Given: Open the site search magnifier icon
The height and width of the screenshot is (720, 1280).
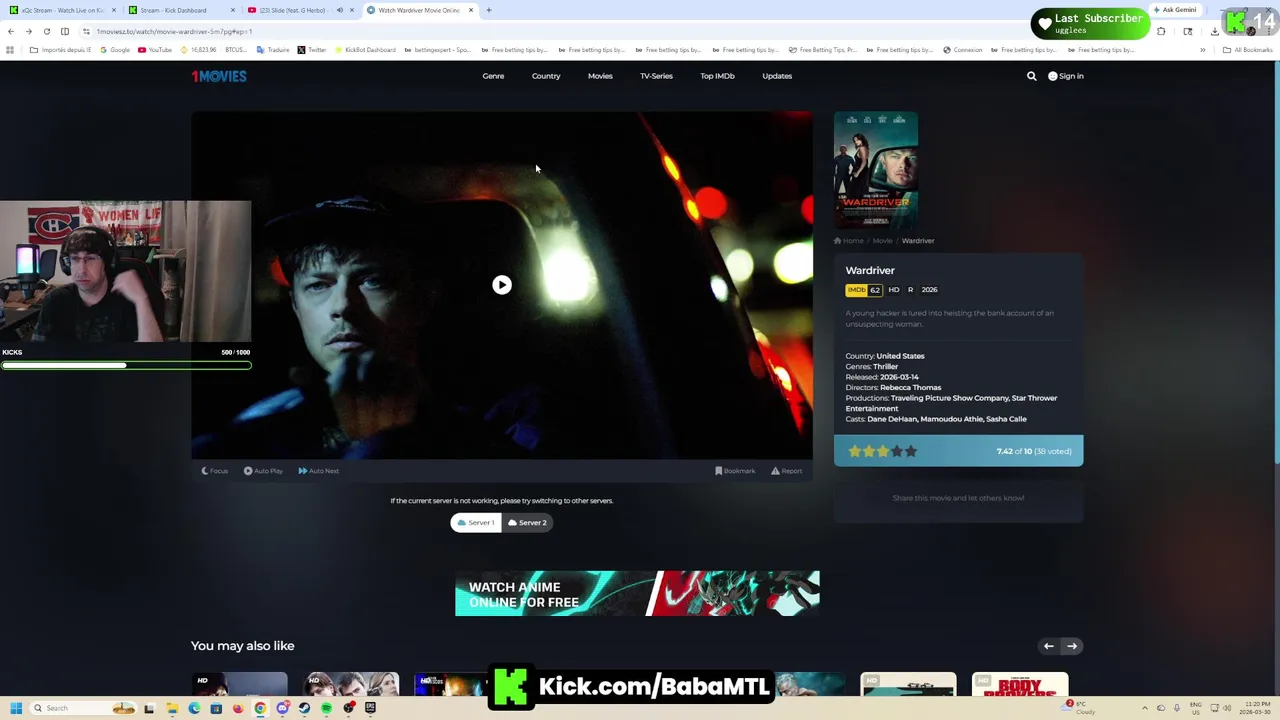Looking at the screenshot, I should [1032, 76].
